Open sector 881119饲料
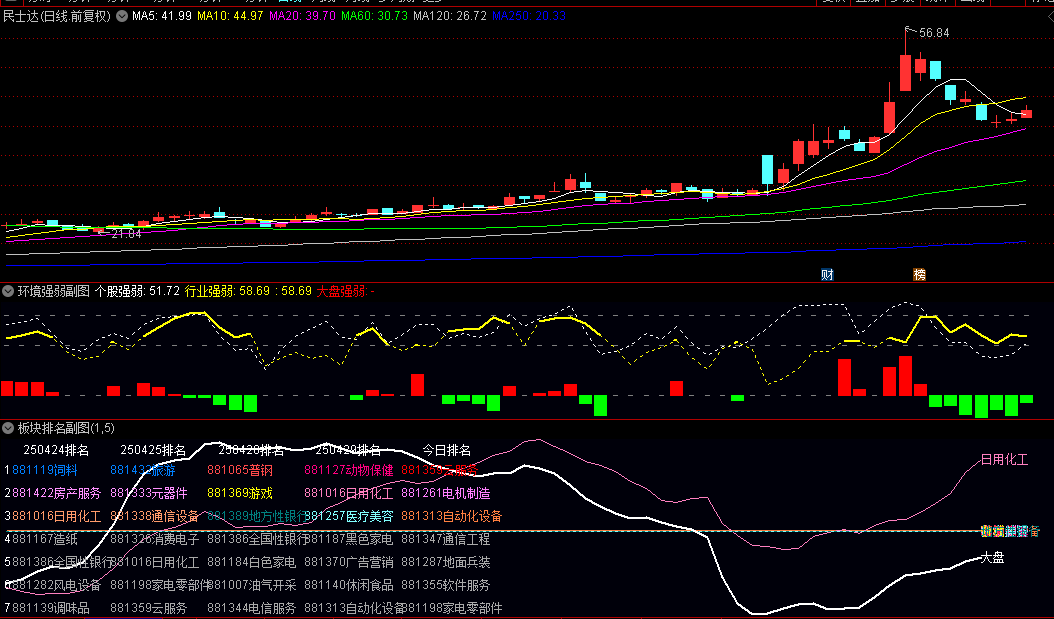Image resolution: width=1054 pixels, height=619 pixels. point(45,469)
